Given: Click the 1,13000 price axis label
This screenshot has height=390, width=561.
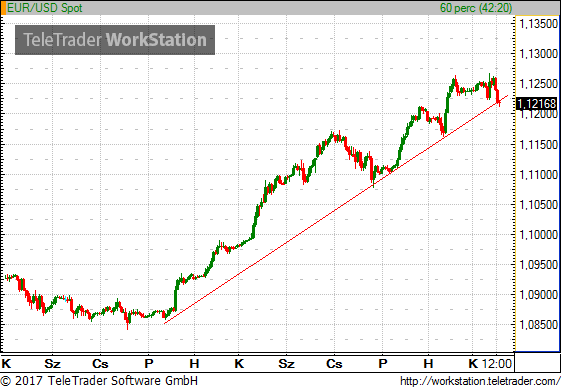Looking at the screenshot, I should click(x=538, y=54).
